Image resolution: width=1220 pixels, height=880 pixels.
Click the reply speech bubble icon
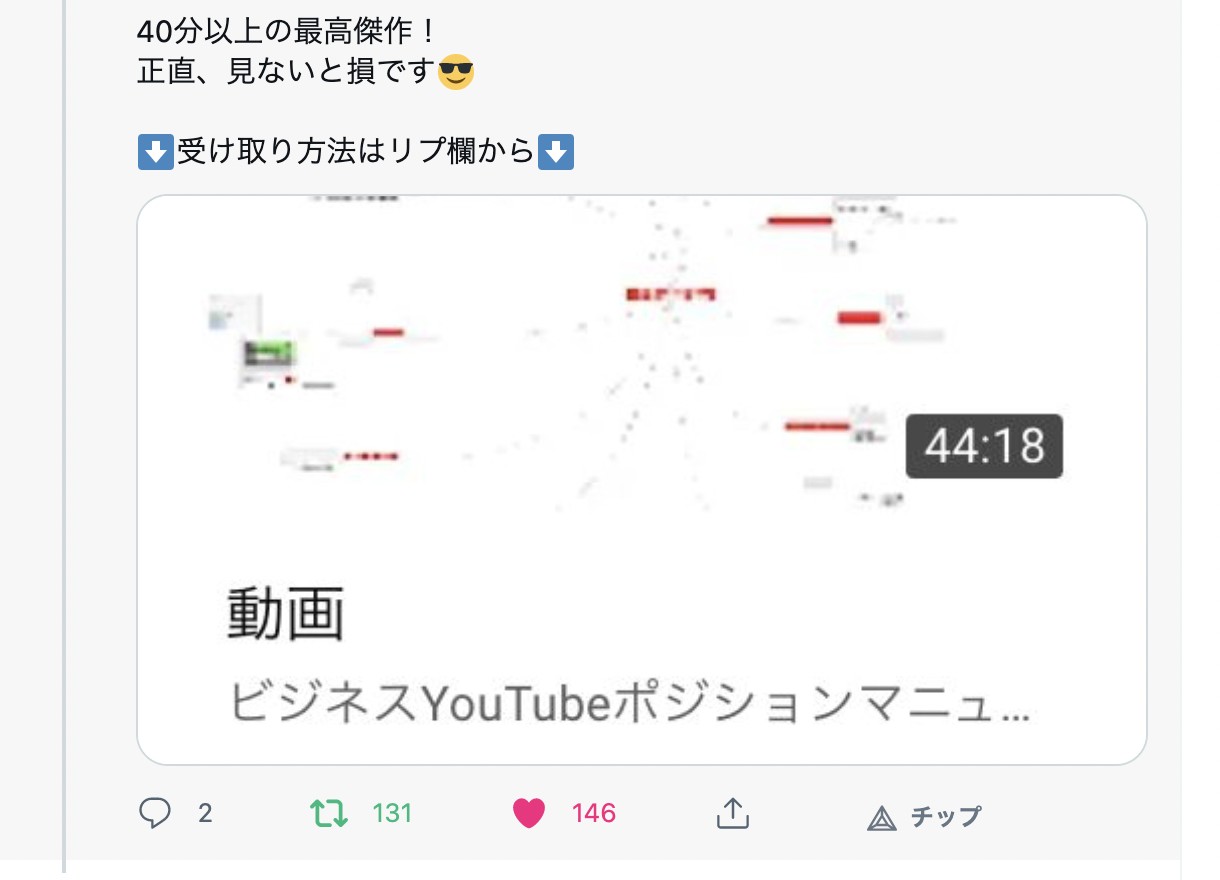click(154, 813)
